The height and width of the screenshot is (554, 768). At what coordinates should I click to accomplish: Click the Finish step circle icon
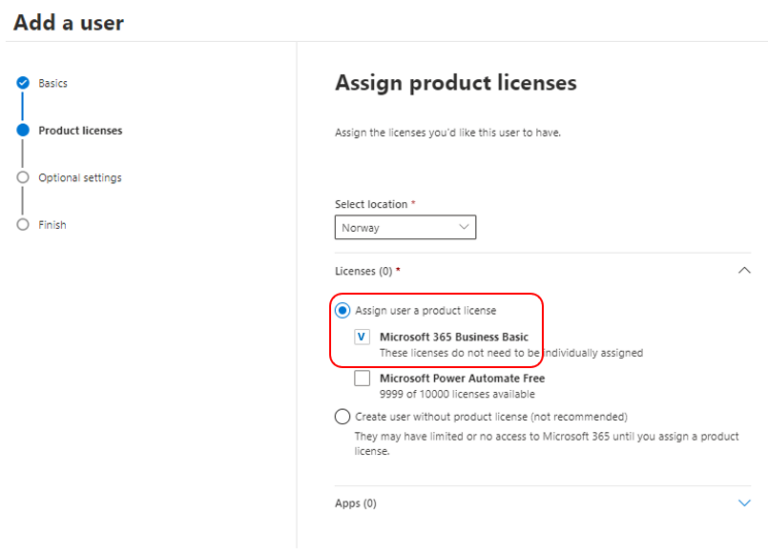click(23, 225)
